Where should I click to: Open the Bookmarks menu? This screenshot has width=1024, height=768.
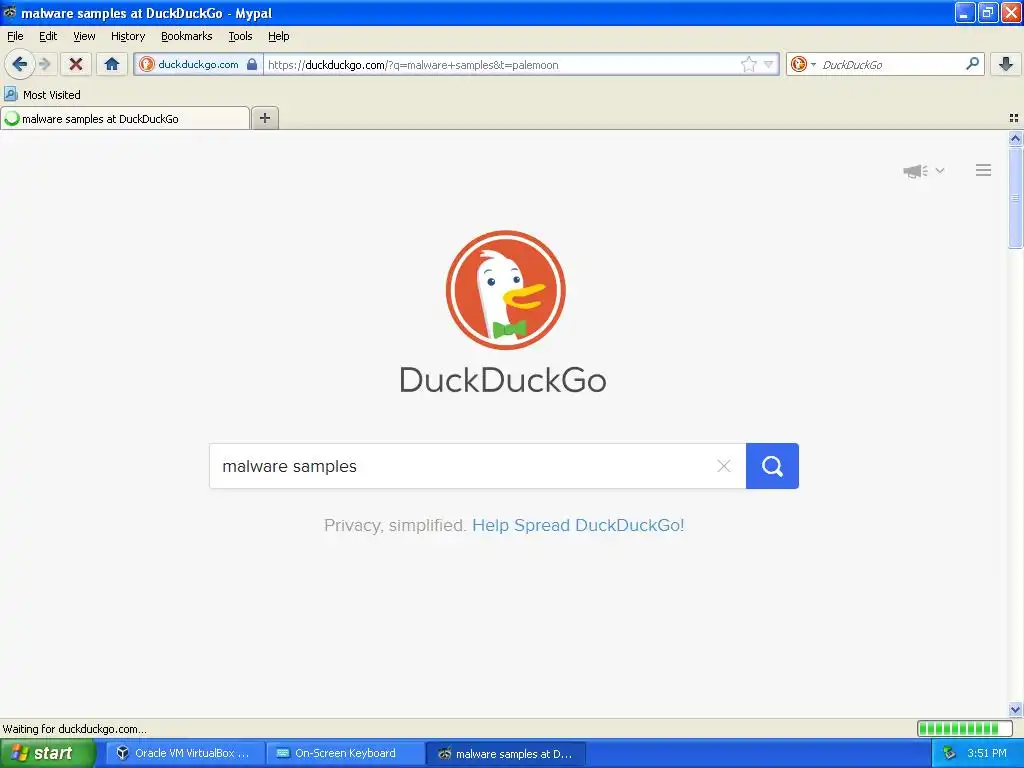(187, 37)
